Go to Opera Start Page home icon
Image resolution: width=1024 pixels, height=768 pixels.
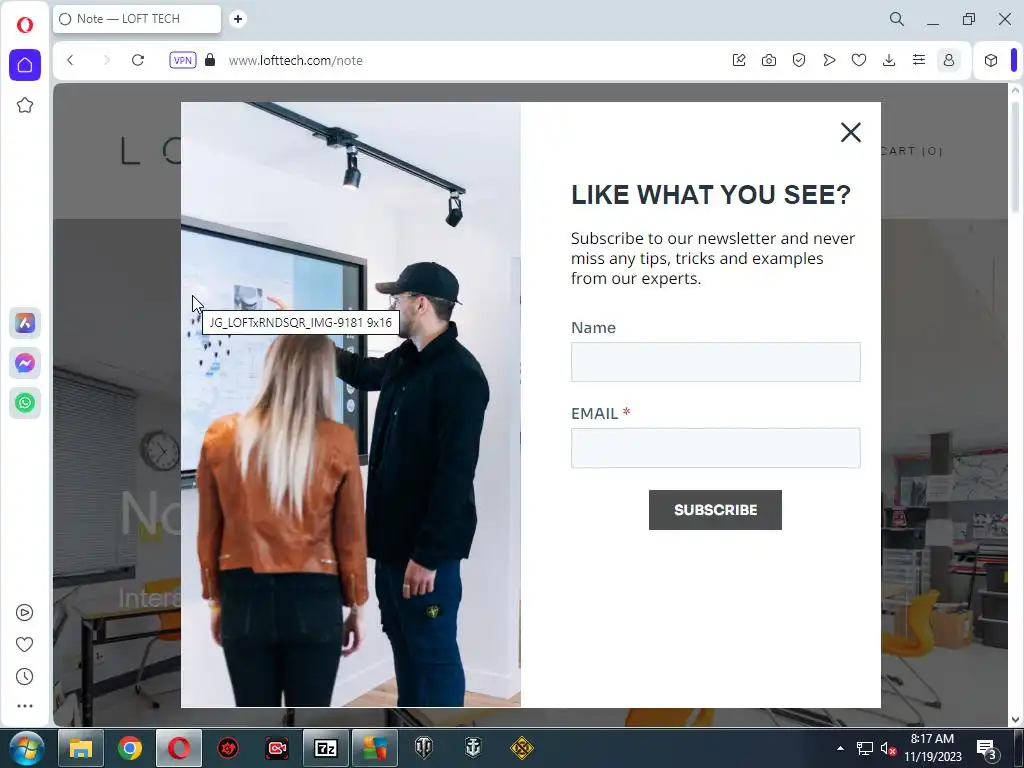(25, 65)
